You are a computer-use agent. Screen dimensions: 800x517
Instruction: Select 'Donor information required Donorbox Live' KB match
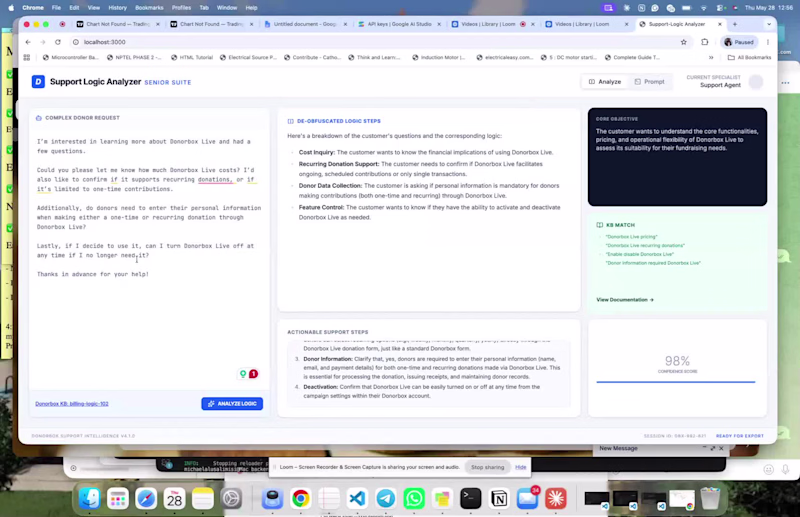coord(653,263)
